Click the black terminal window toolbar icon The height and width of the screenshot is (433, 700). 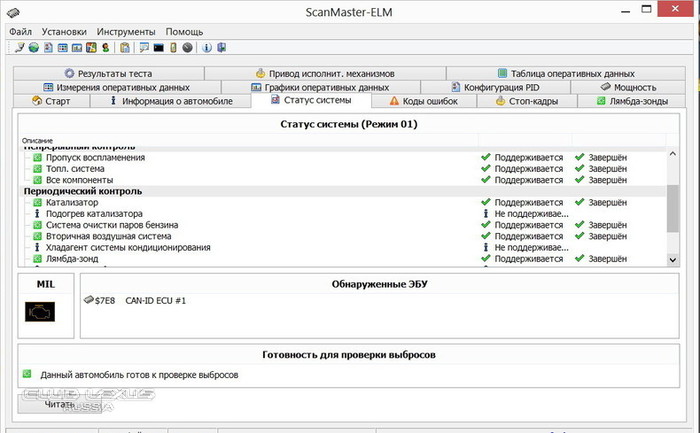click(158, 47)
